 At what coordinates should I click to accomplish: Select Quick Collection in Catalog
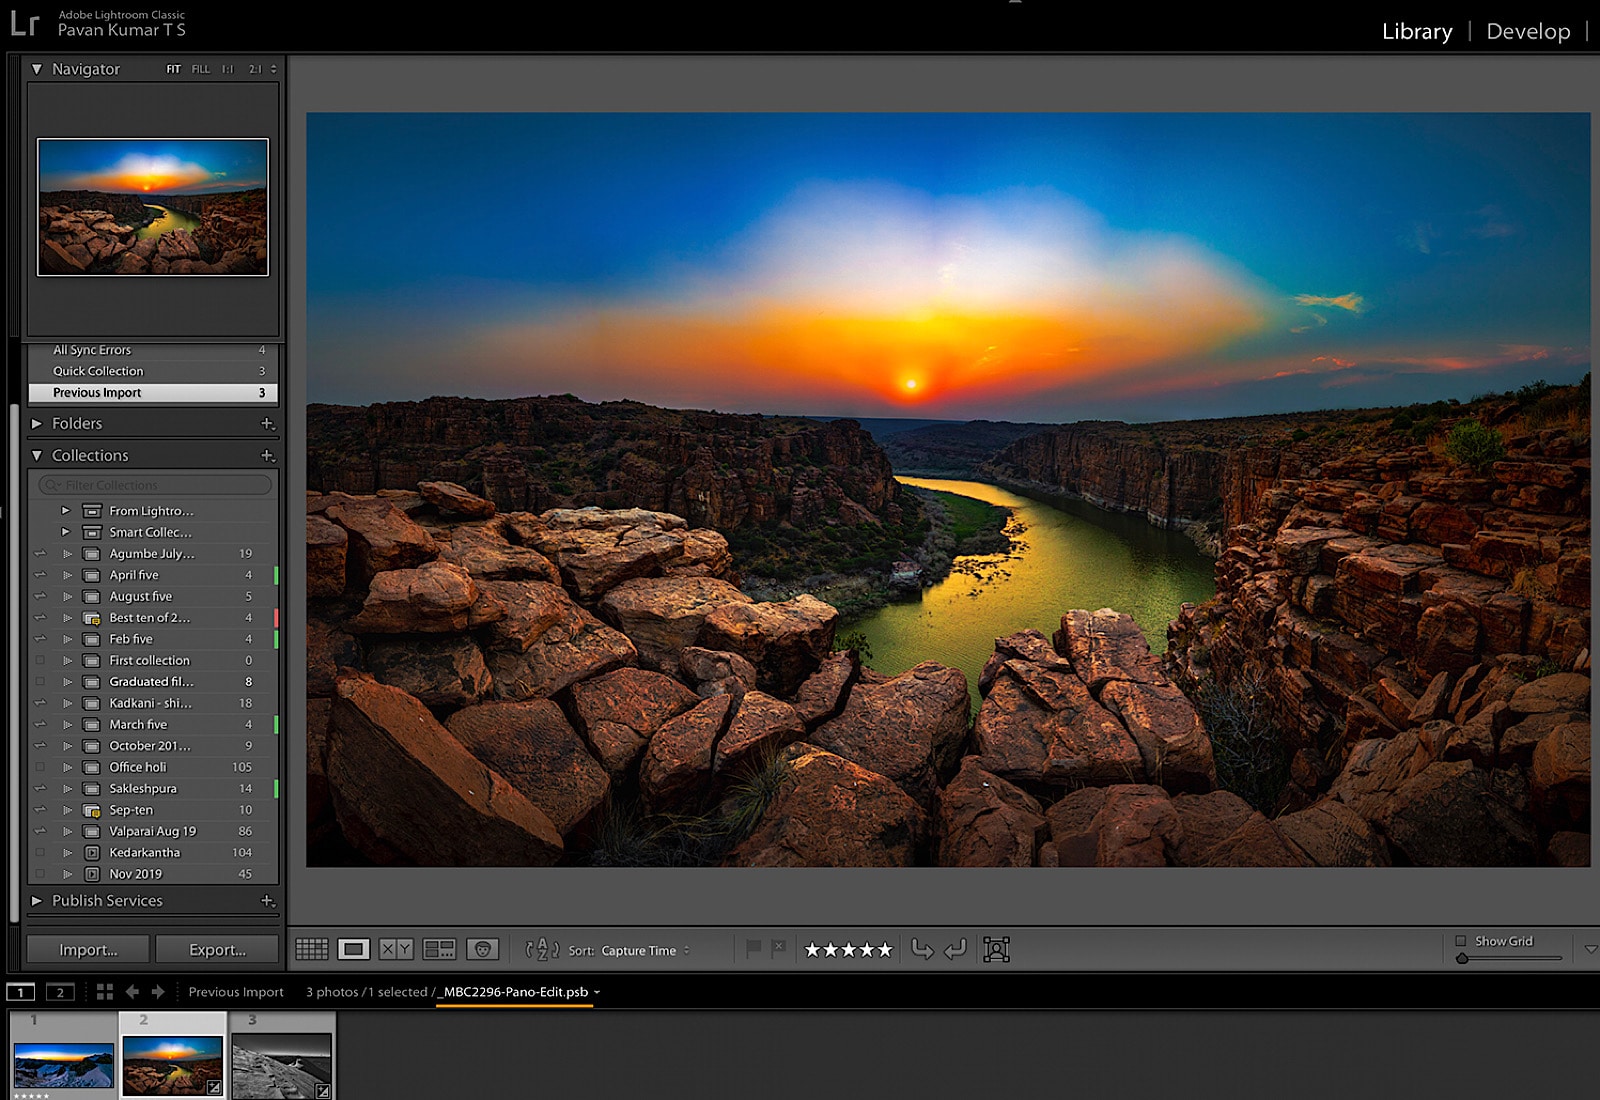coord(153,371)
